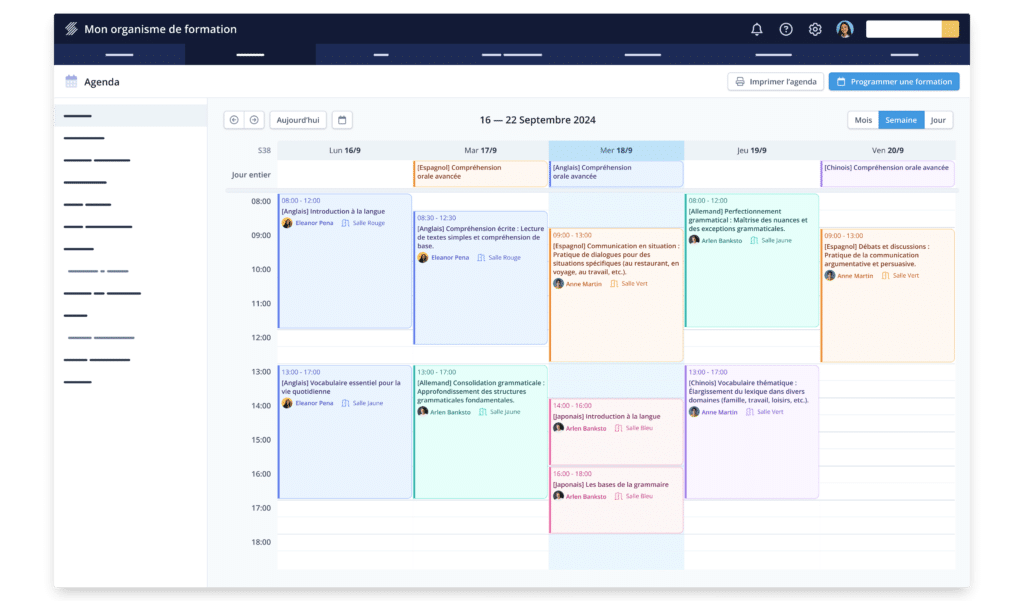The image size is (1024, 601).
Task: Open Japonais Les bases de la grammaire event
Action: pyautogui.click(x=616, y=500)
